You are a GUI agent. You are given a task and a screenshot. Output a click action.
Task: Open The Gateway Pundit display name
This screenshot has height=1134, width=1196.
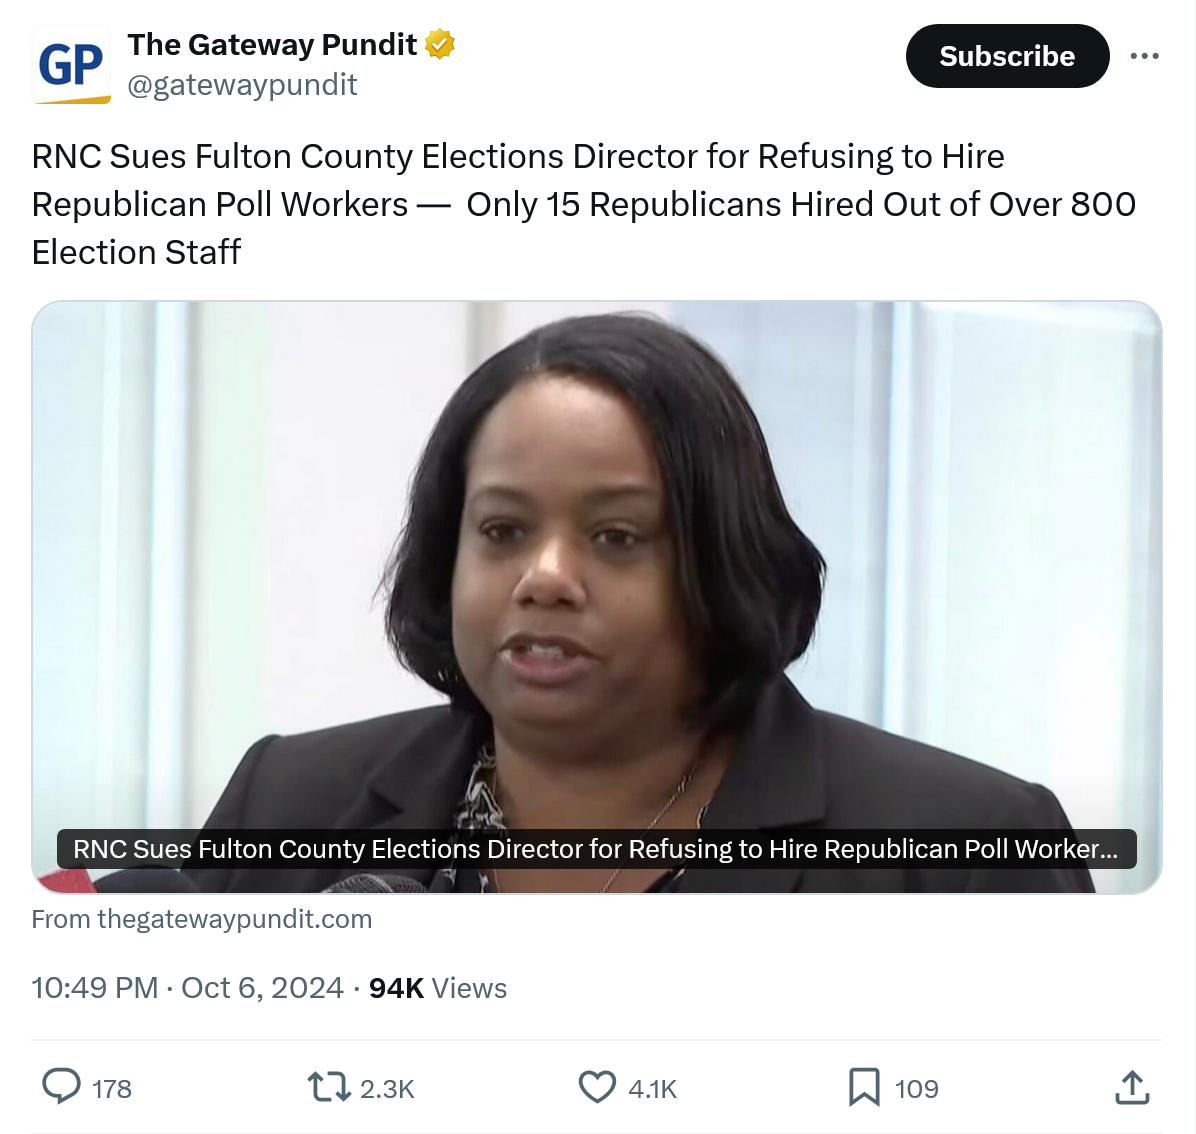(272, 44)
